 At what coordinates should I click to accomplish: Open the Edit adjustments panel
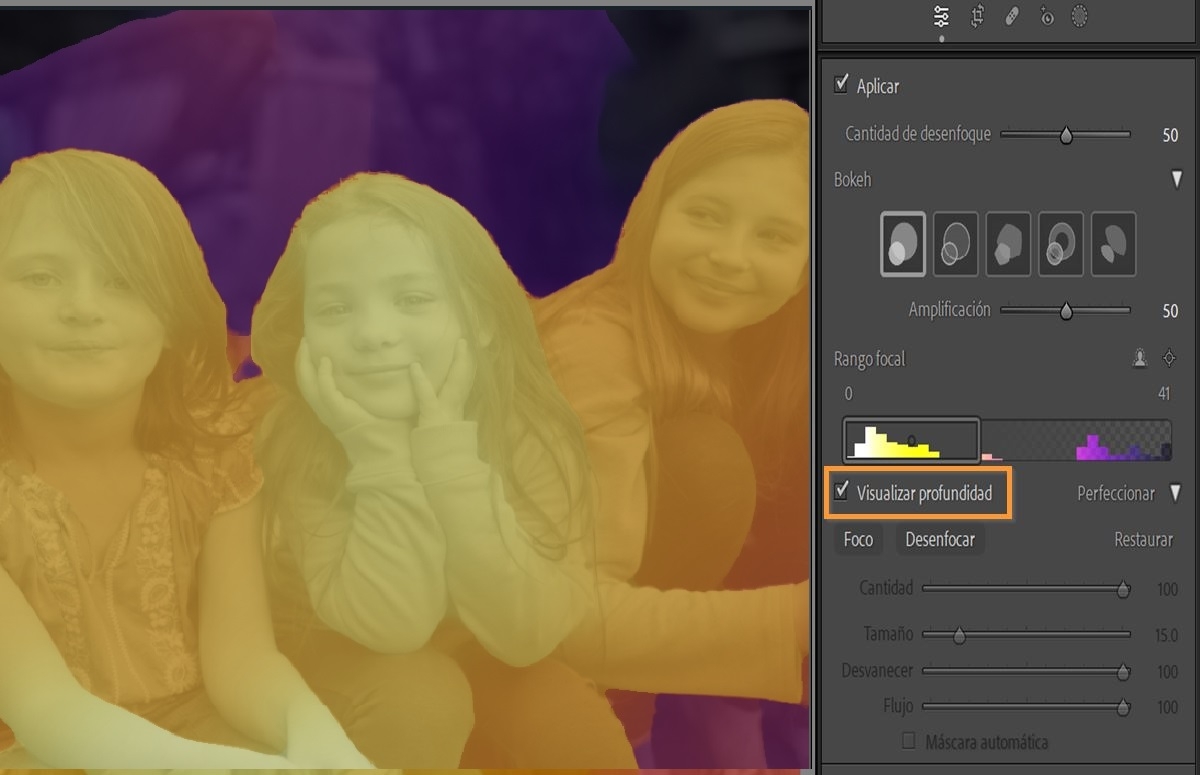point(941,16)
